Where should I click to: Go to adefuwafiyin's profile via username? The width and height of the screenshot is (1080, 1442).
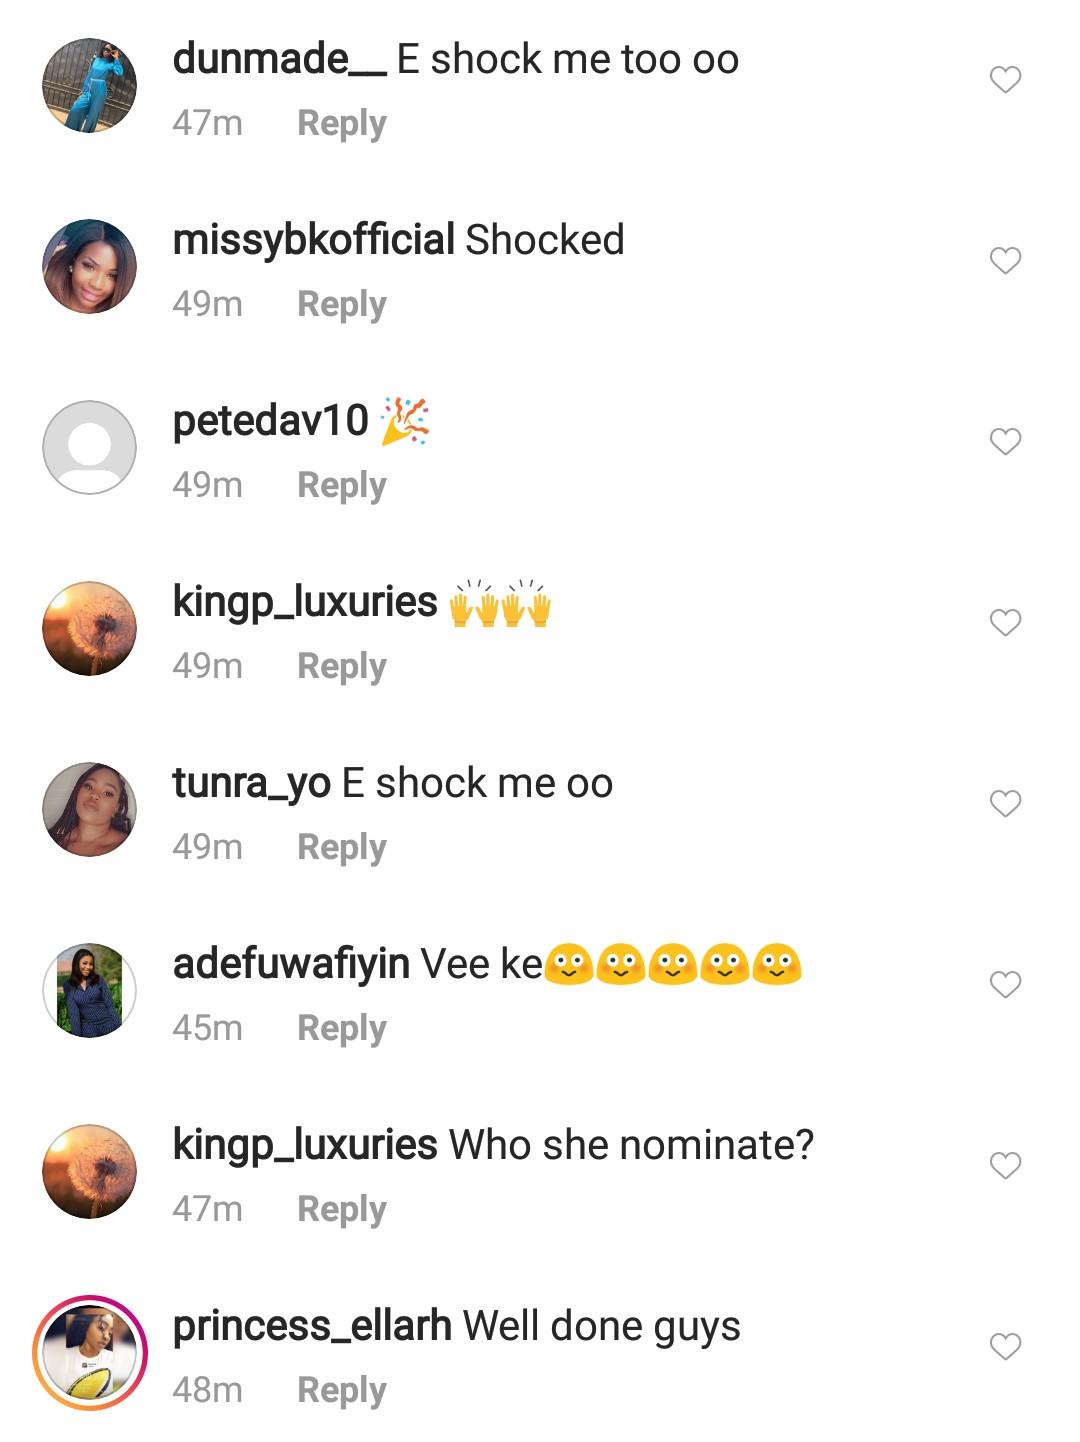pyautogui.click(x=291, y=964)
